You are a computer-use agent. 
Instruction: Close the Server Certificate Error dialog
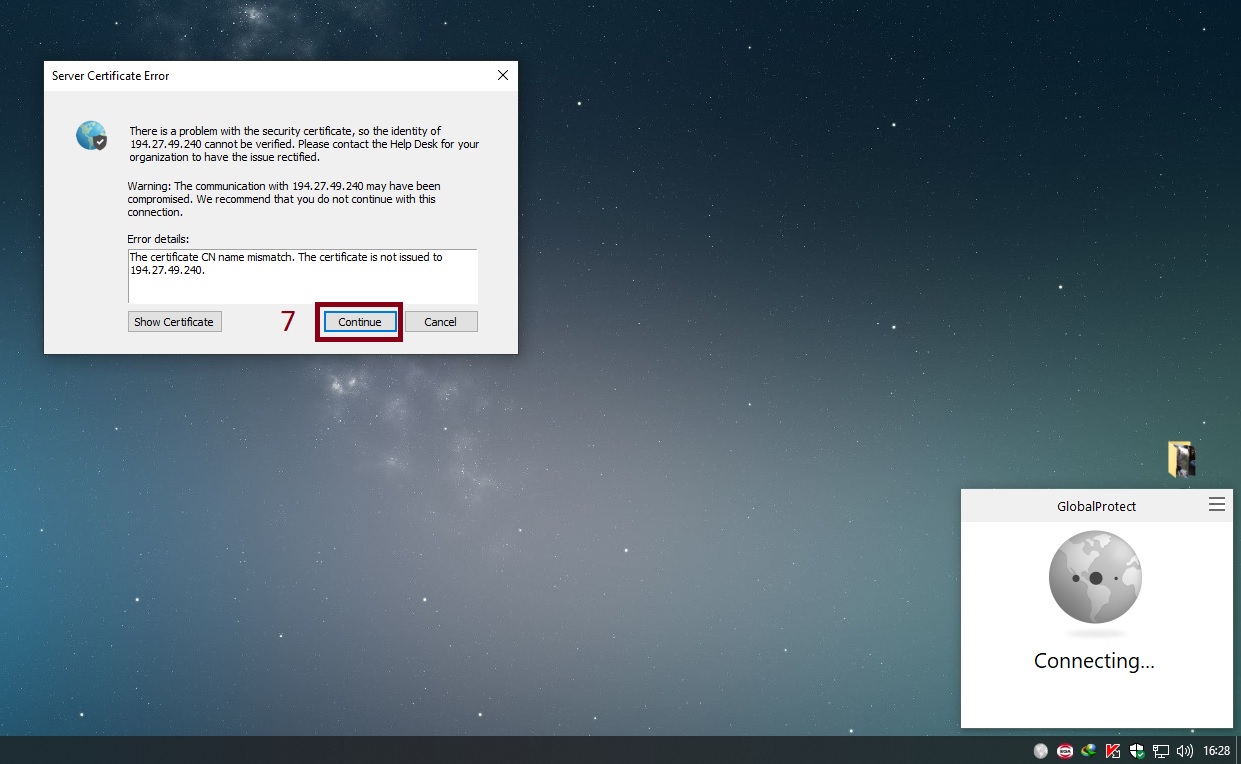[x=503, y=75]
